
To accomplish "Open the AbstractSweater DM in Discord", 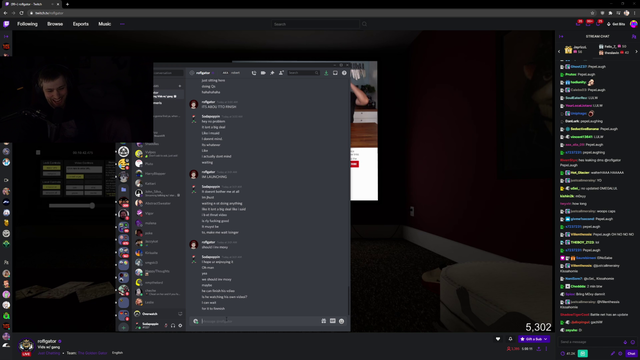I will coord(158,203).
